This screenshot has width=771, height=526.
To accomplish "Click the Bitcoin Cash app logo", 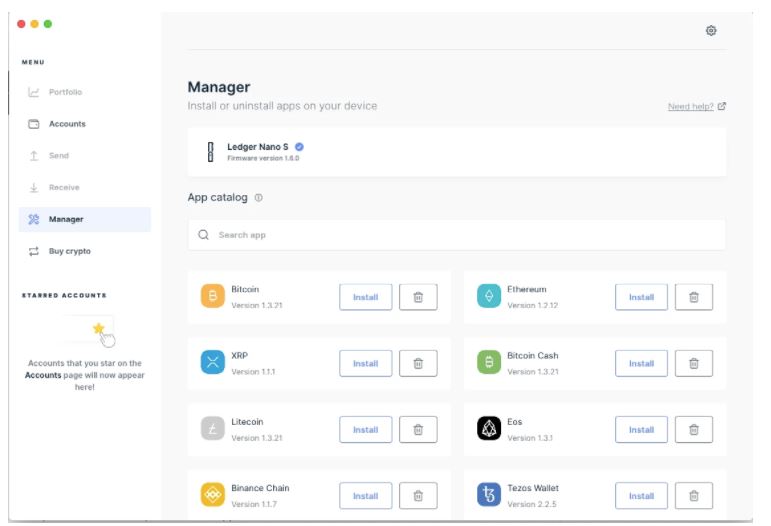I will [x=489, y=362].
